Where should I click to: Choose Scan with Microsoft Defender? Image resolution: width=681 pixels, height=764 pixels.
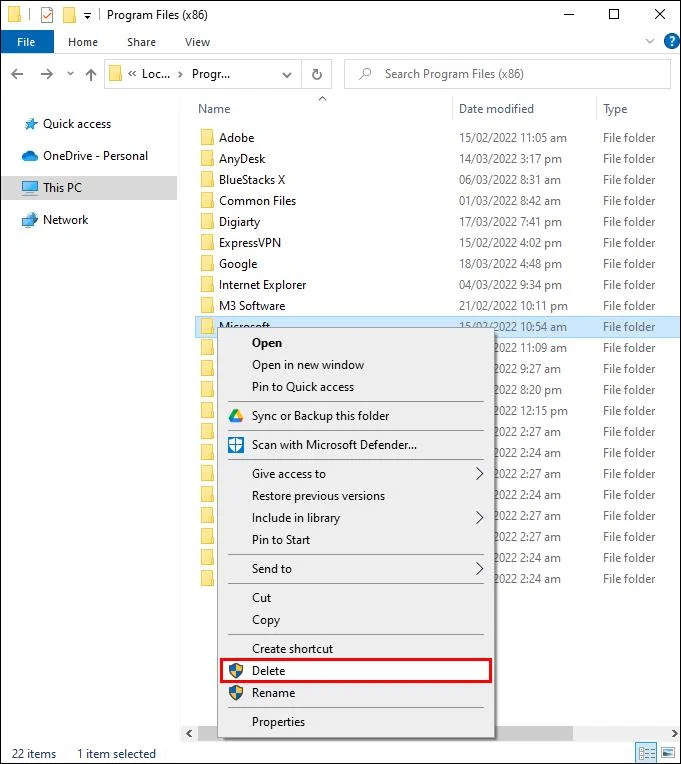pos(356,445)
